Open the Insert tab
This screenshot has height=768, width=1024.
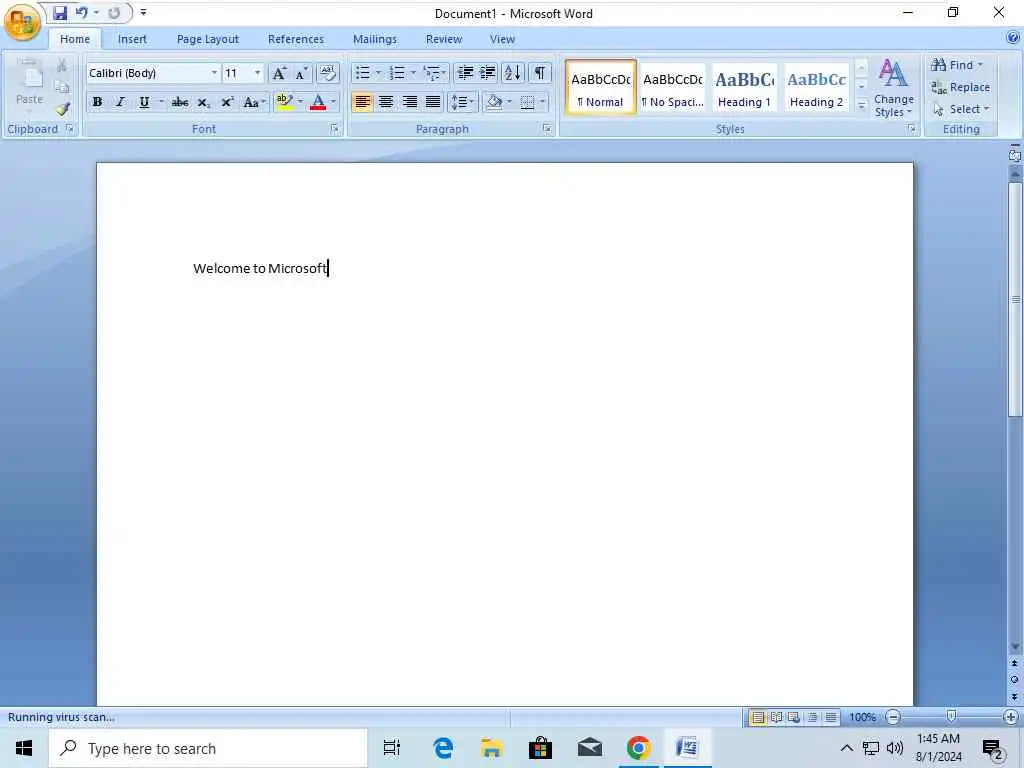(x=132, y=39)
